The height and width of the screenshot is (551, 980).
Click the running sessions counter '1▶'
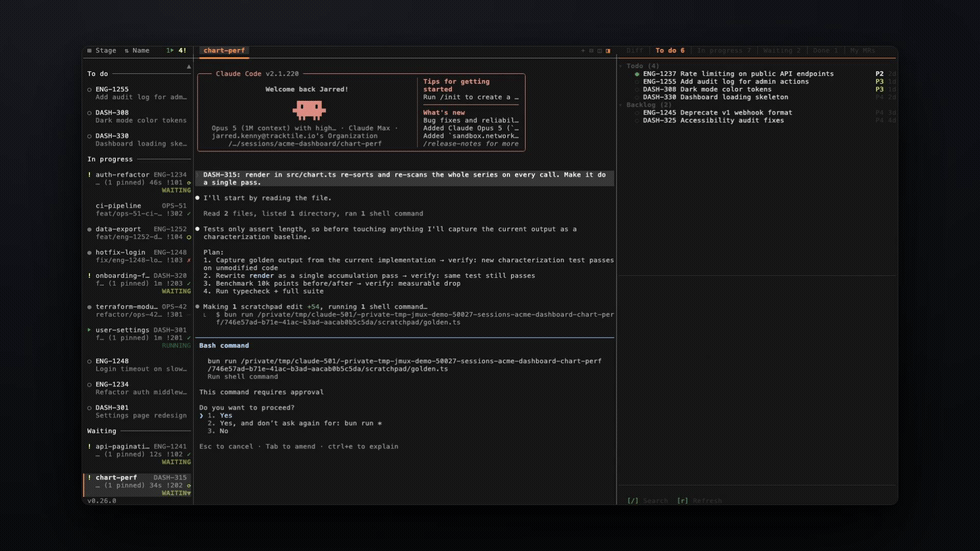[x=169, y=51]
